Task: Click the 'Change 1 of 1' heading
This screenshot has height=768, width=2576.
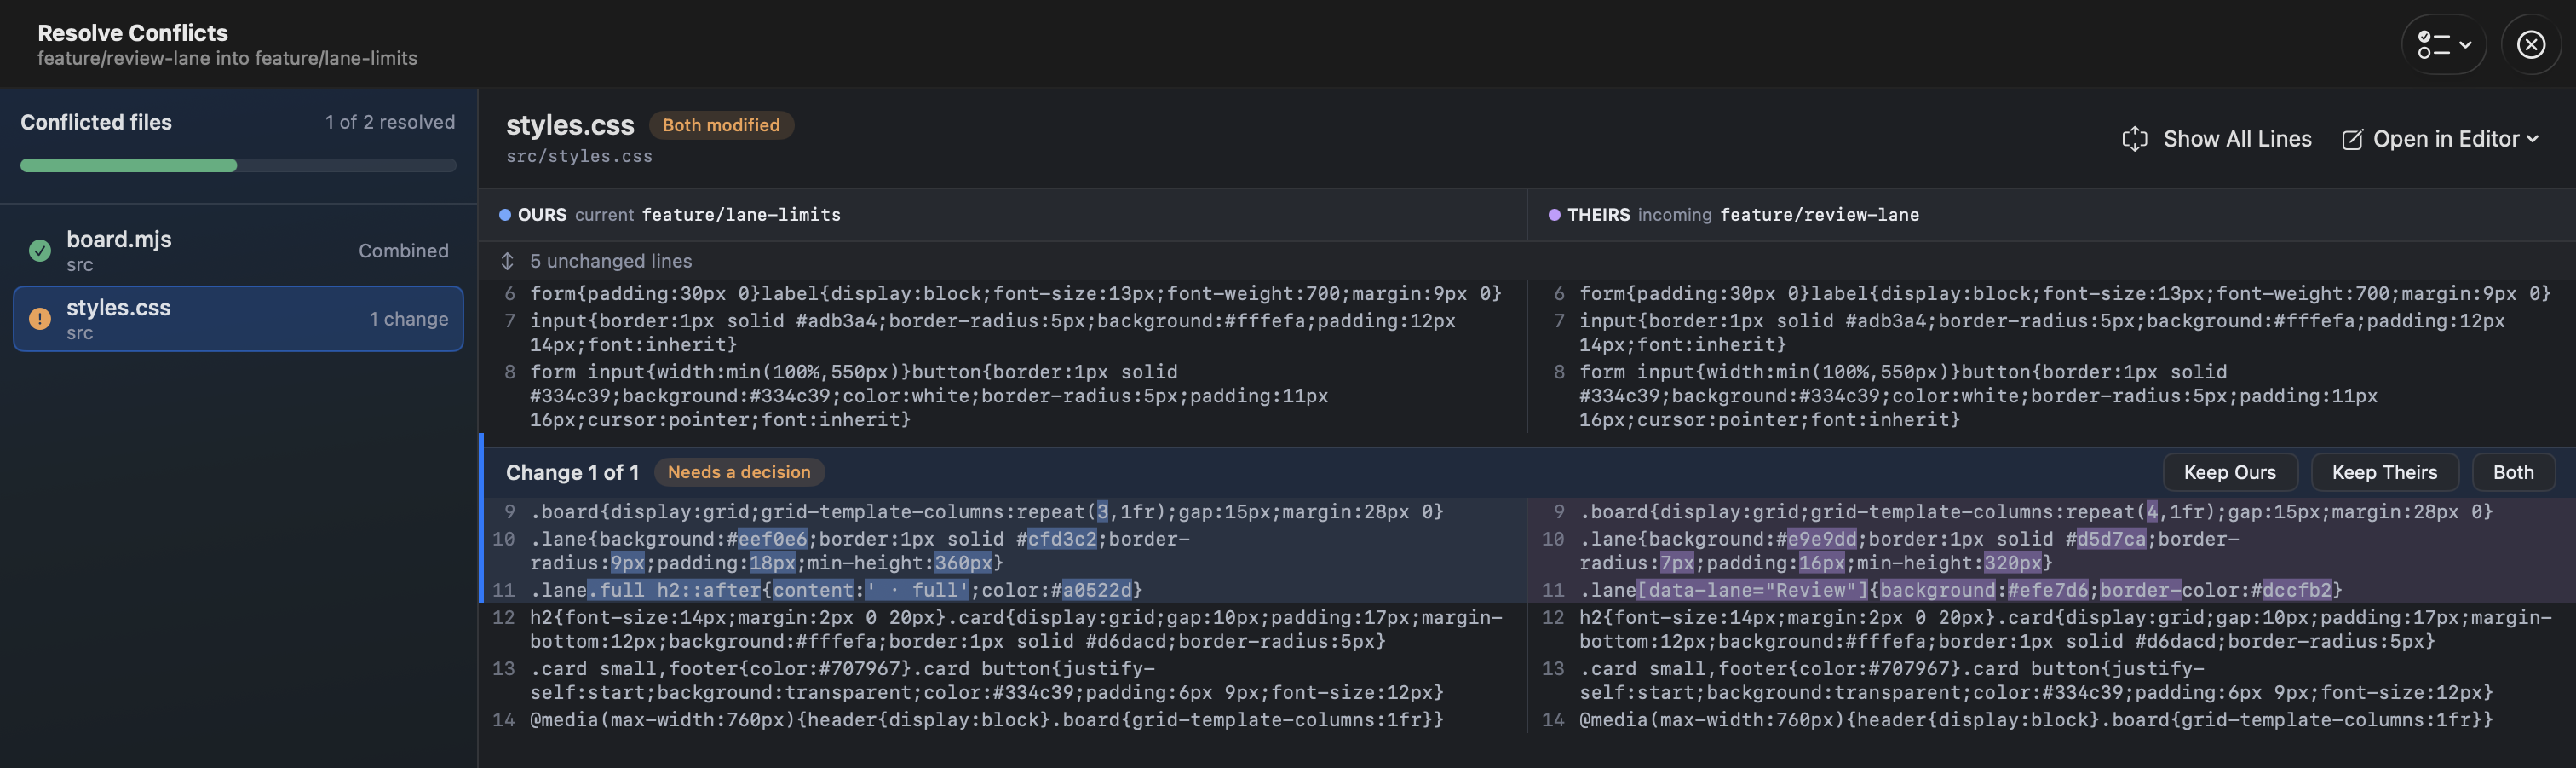Action: point(572,472)
